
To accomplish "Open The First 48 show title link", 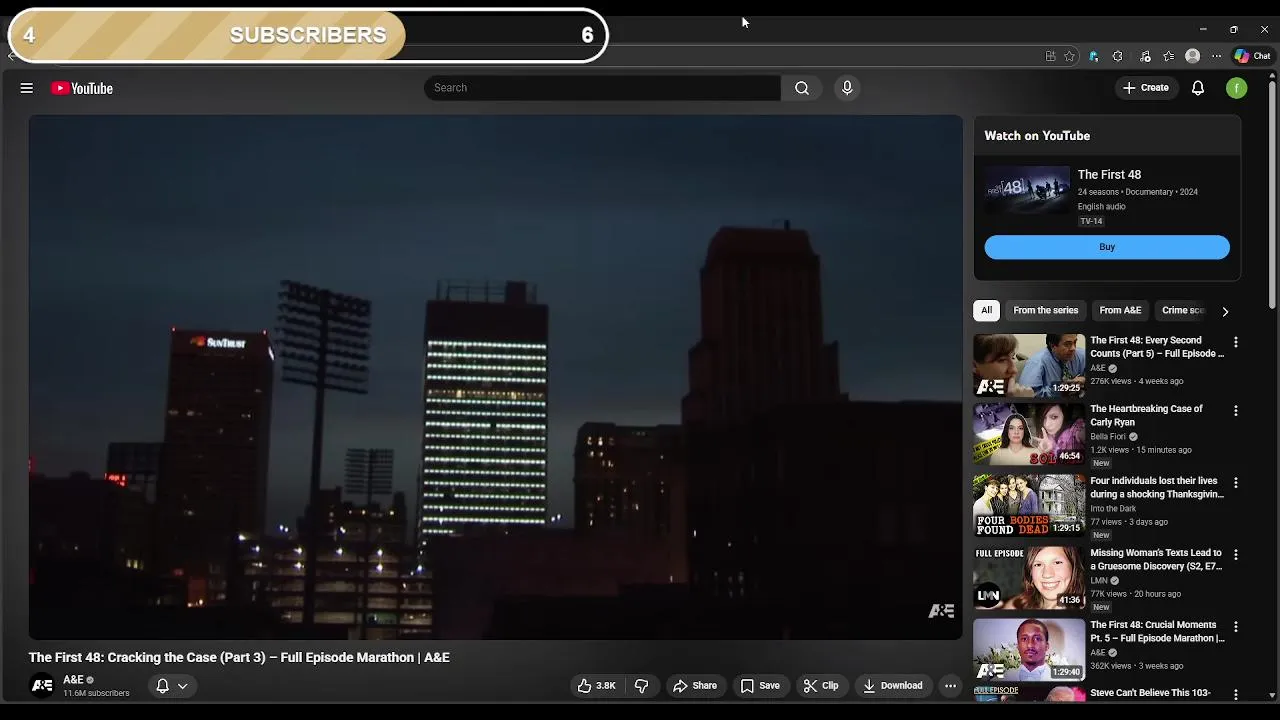I will [x=1109, y=175].
